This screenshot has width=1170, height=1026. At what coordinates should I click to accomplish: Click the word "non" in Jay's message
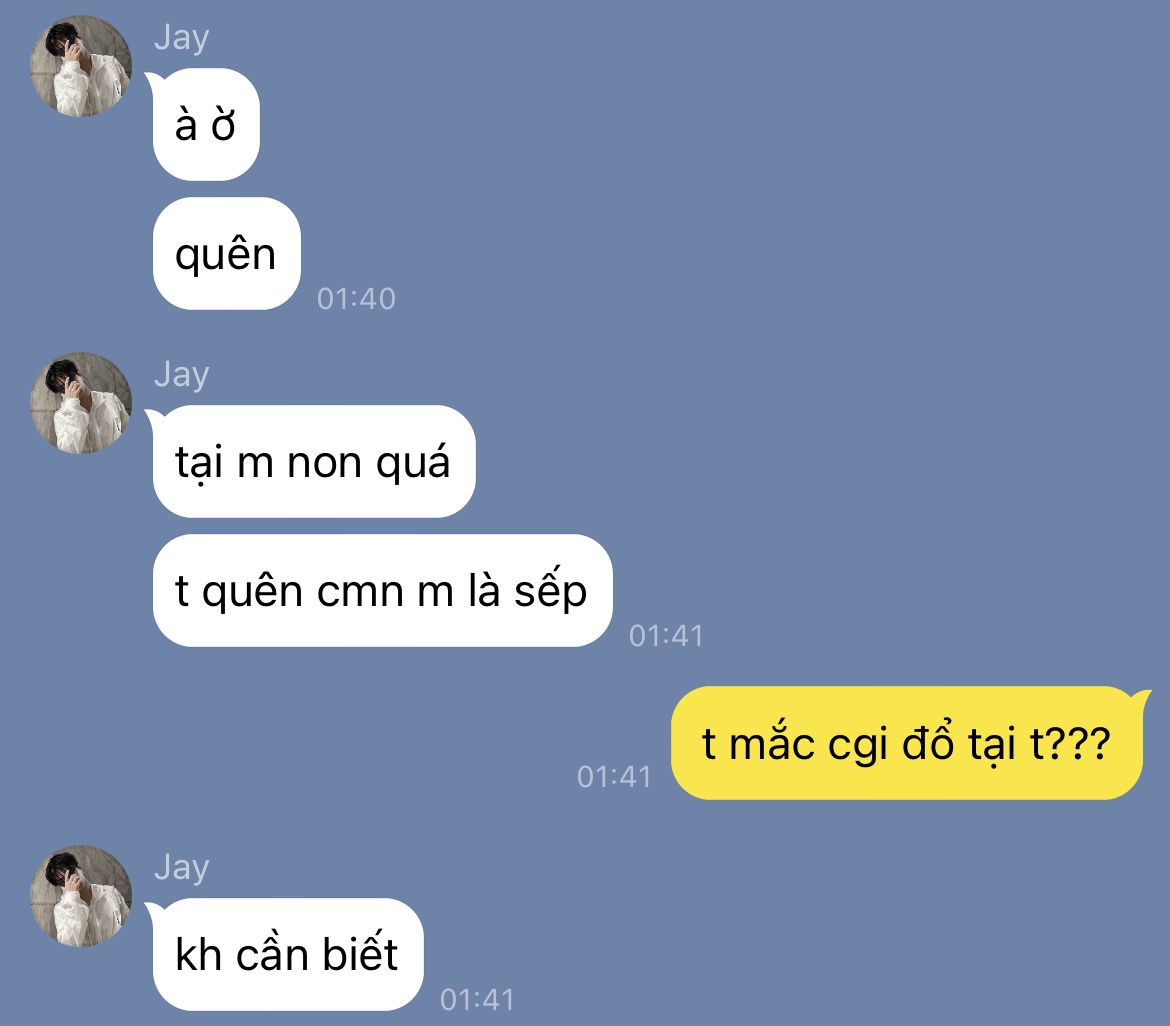click(325, 464)
